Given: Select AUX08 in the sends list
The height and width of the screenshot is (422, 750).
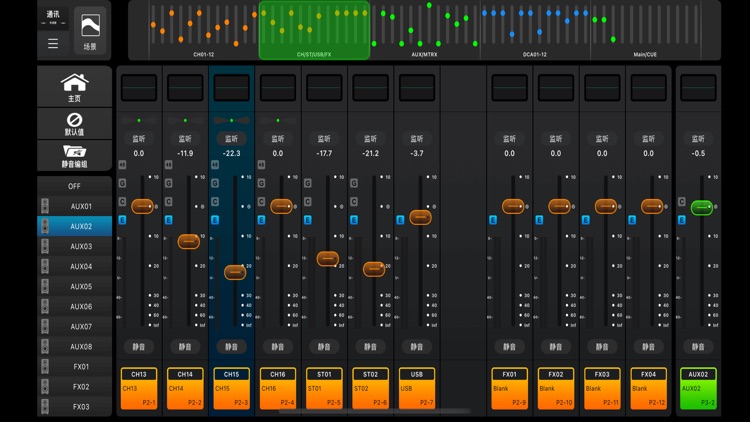Looking at the screenshot, I should pos(74,346).
